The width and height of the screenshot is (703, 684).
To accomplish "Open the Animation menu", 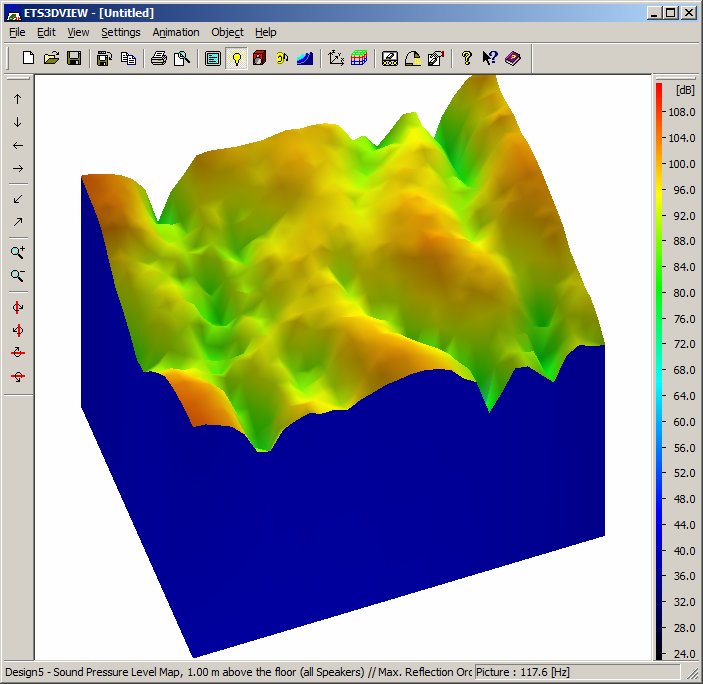I will point(176,32).
